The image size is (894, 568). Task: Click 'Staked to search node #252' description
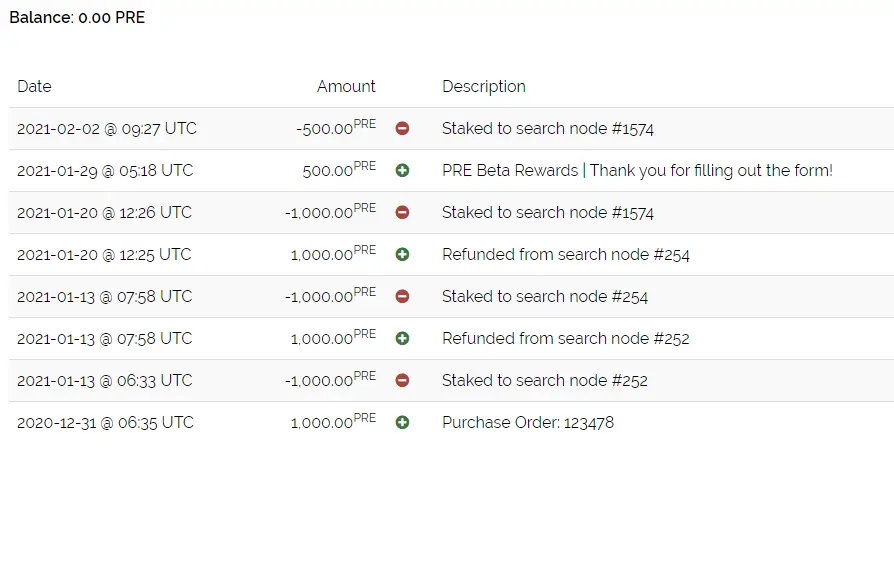(x=544, y=380)
